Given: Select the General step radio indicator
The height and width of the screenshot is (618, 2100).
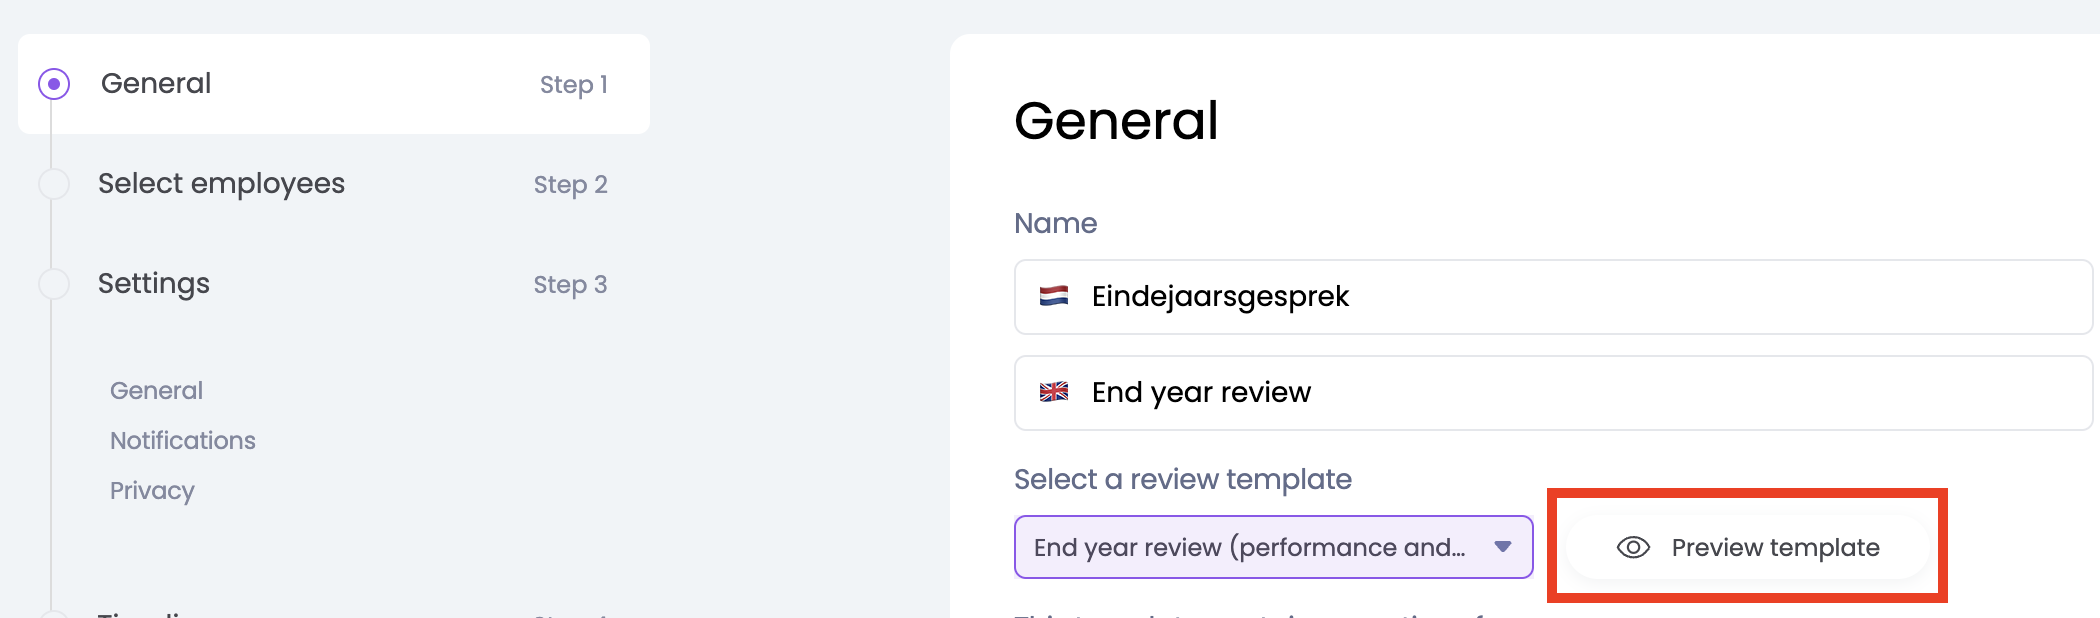Looking at the screenshot, I should pyautogui.click(x=54, y=84).
